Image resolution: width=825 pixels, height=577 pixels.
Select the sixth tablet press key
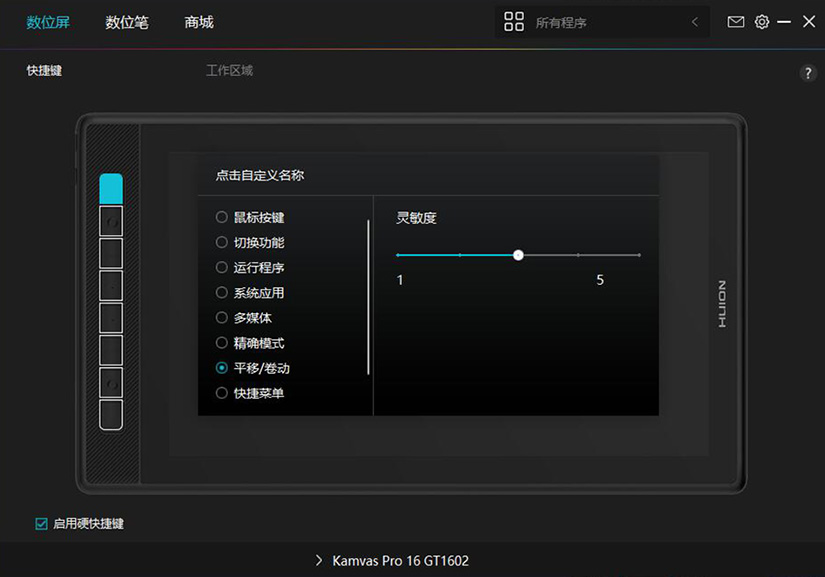coord(111,350)
